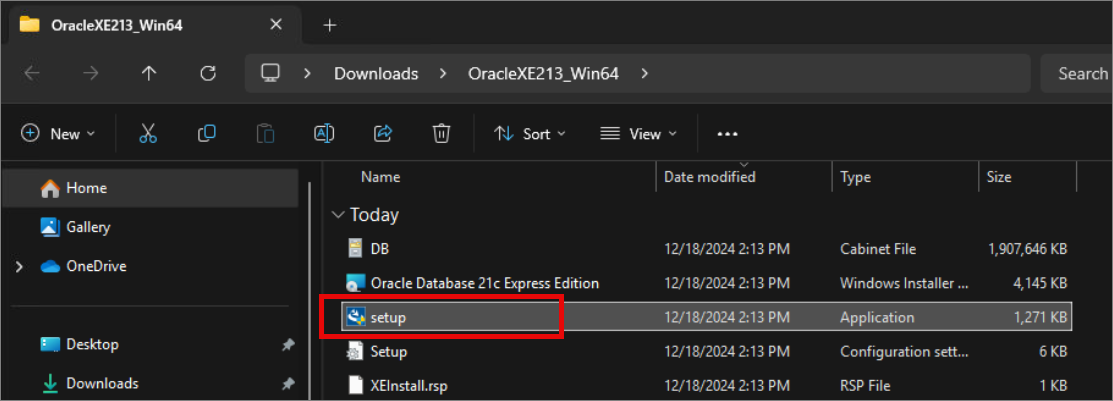Click OracleXE213_Win64 in the address bar
1113x401 pixels.
click(x=543, y=73)
